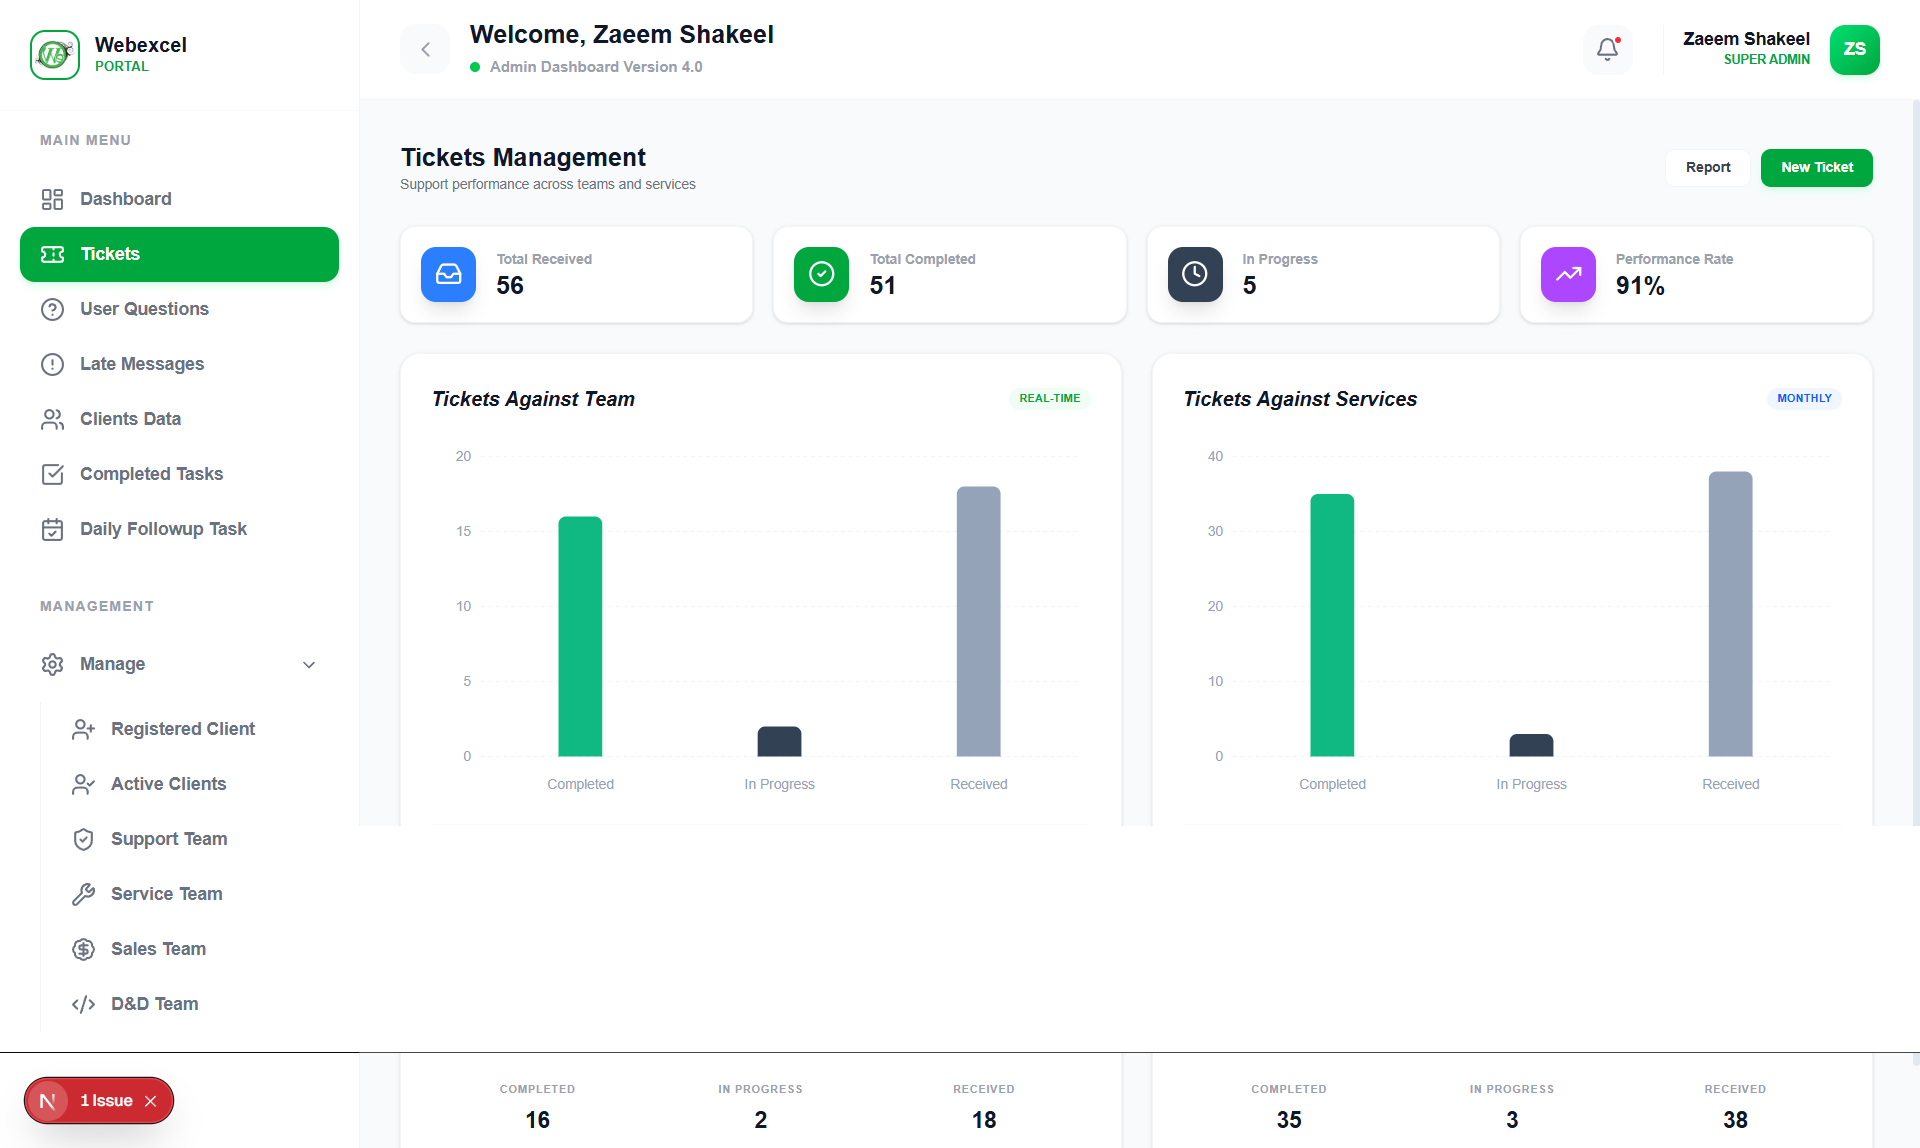Click the Total Received inbox icon
The width and height of the screenshot is (1920, 1148).
click(448, 274)
